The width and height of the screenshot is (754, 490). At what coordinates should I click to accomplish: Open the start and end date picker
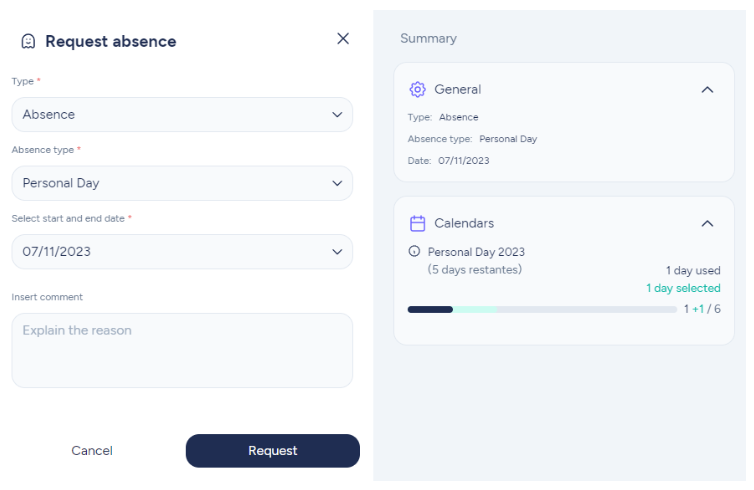(182, 251)
